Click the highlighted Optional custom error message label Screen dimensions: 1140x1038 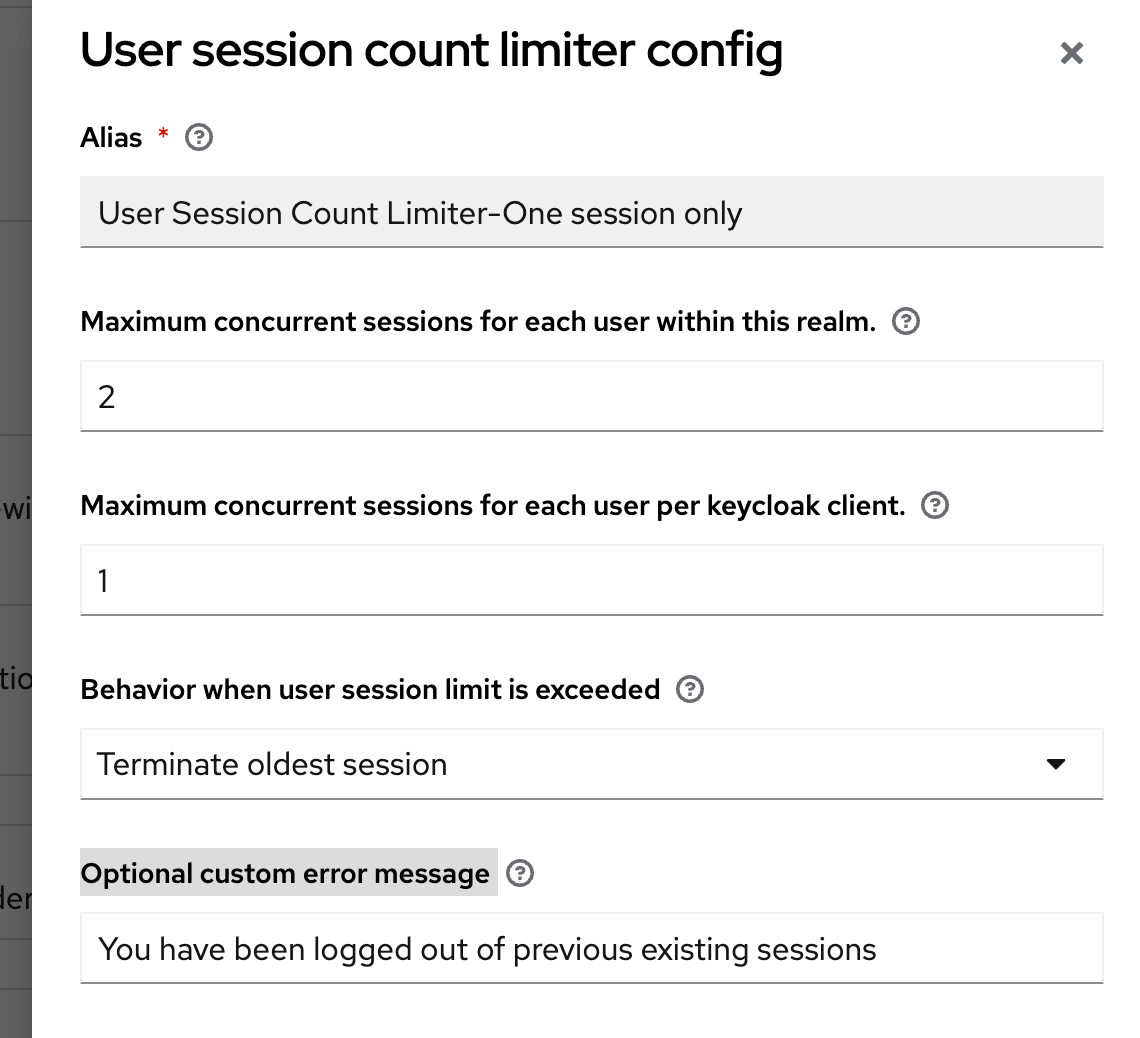pos(286,873)
